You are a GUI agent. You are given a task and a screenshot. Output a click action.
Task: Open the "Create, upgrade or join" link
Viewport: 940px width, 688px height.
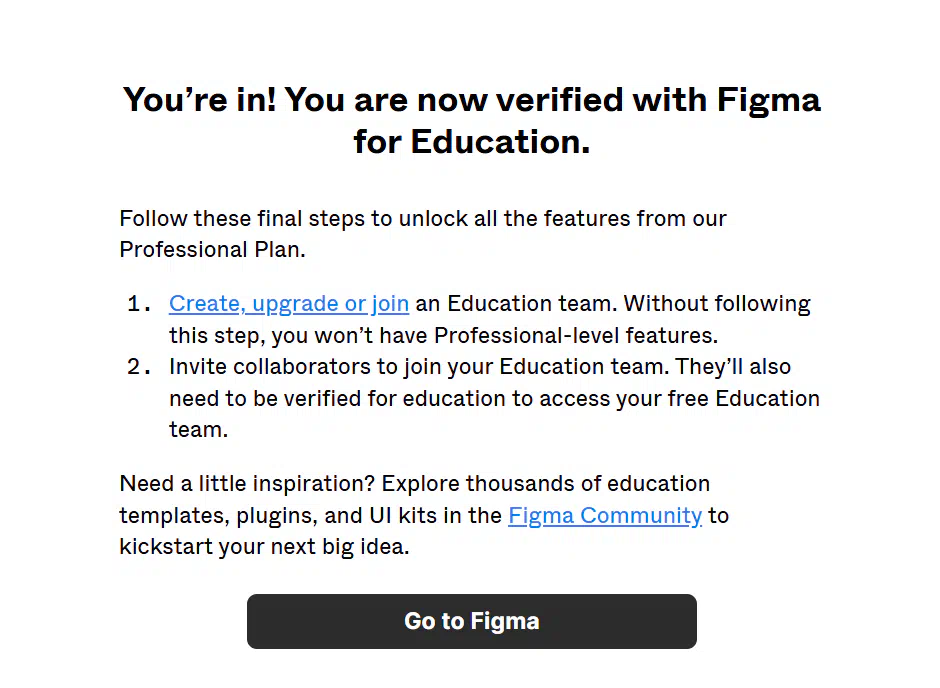pyautogui.click(x=289, y=304)
